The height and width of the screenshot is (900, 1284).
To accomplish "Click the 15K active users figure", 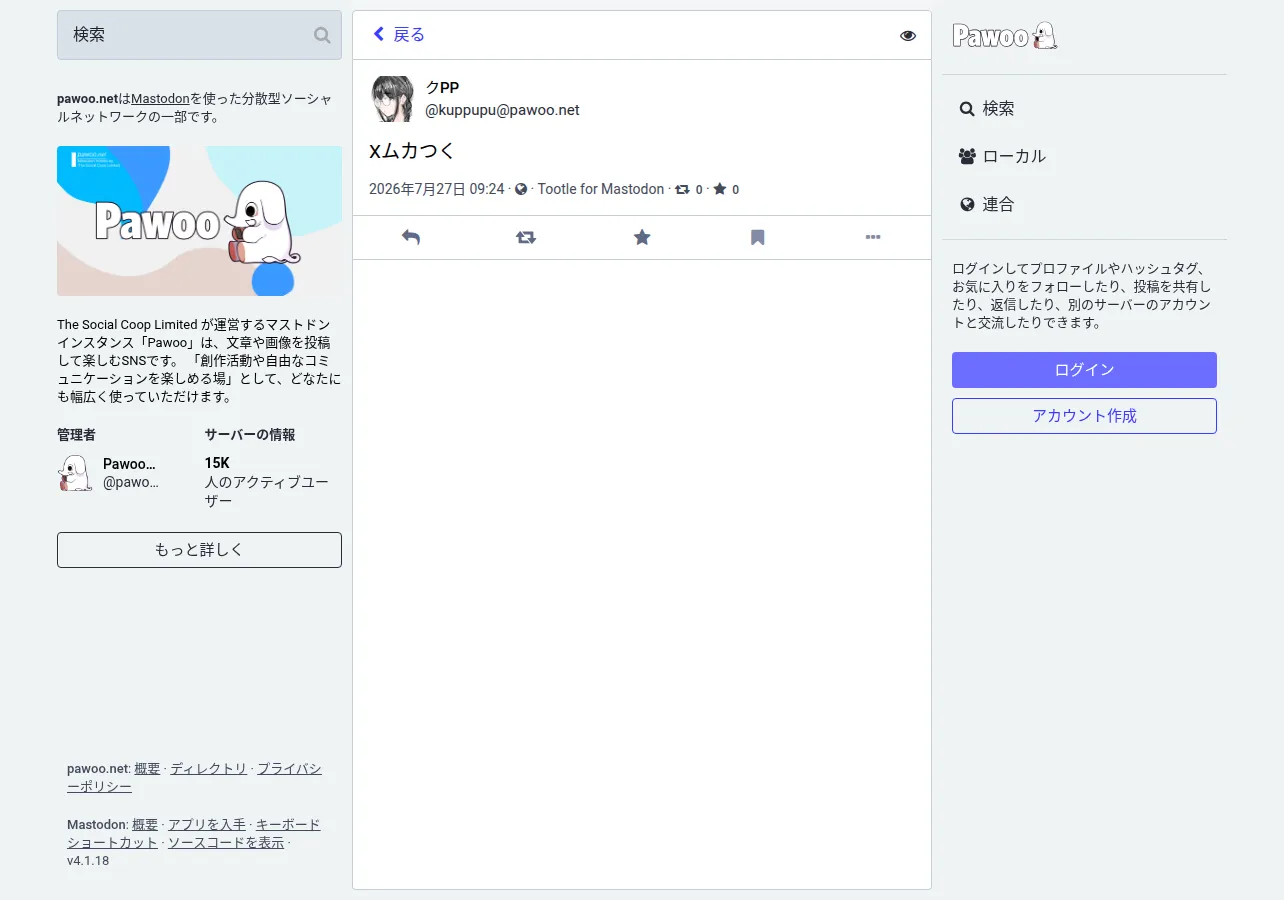I will coord(217,463).
